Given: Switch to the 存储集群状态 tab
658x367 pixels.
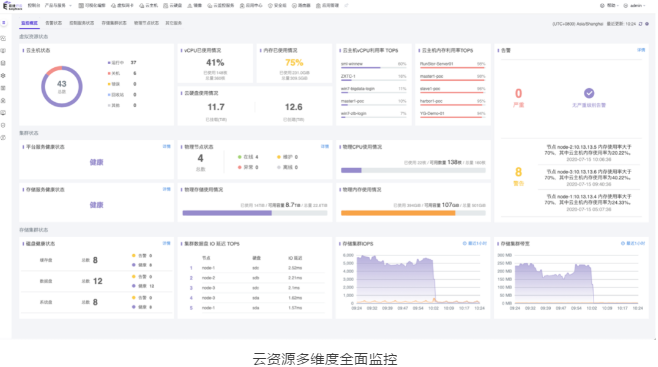Looking at the screenshot, I should click(x=114, y=23).
